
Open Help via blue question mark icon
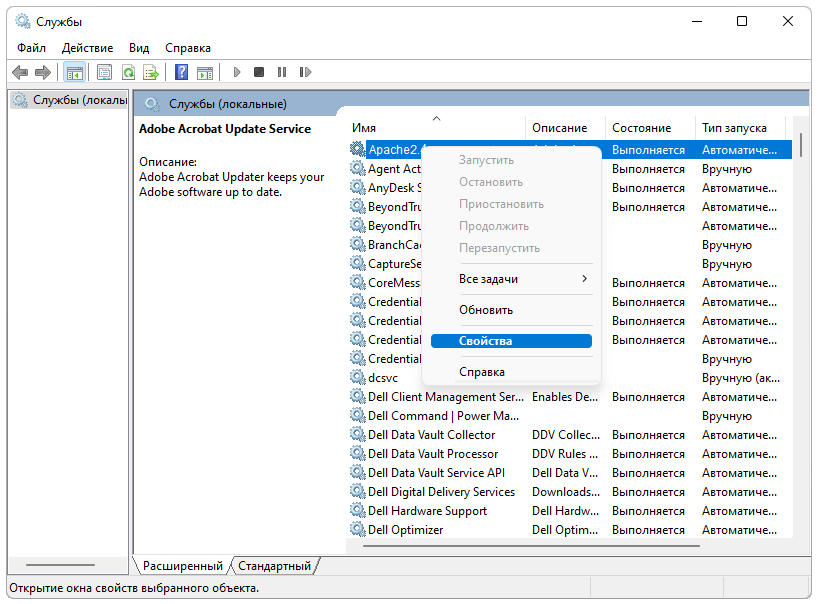coord(181,72)
